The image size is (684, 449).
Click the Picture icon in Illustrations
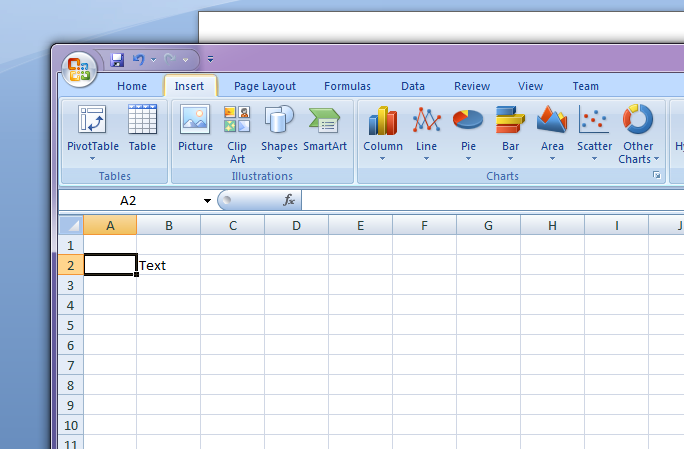pyautogui.click(x=195, y=121)
